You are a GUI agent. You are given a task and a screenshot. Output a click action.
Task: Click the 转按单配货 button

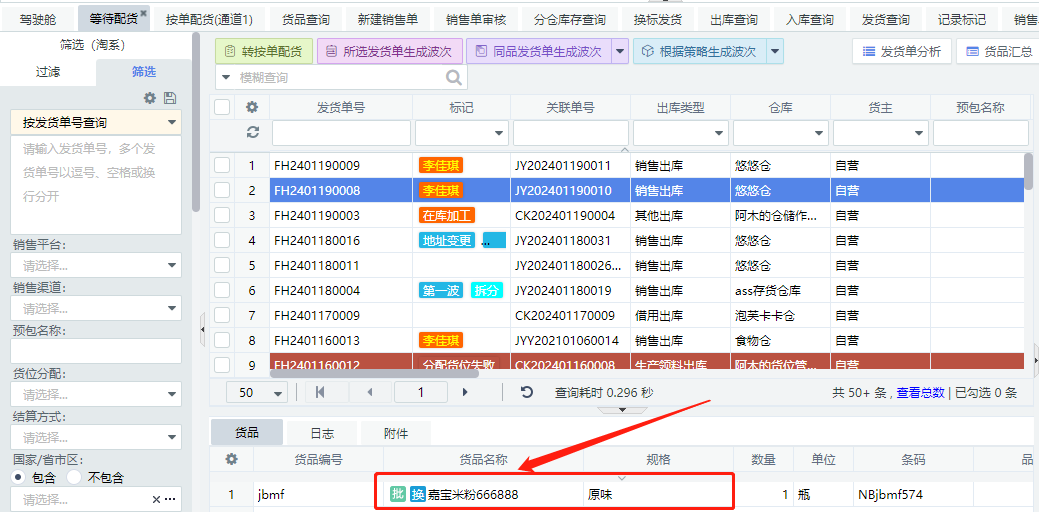click(264, 51)
